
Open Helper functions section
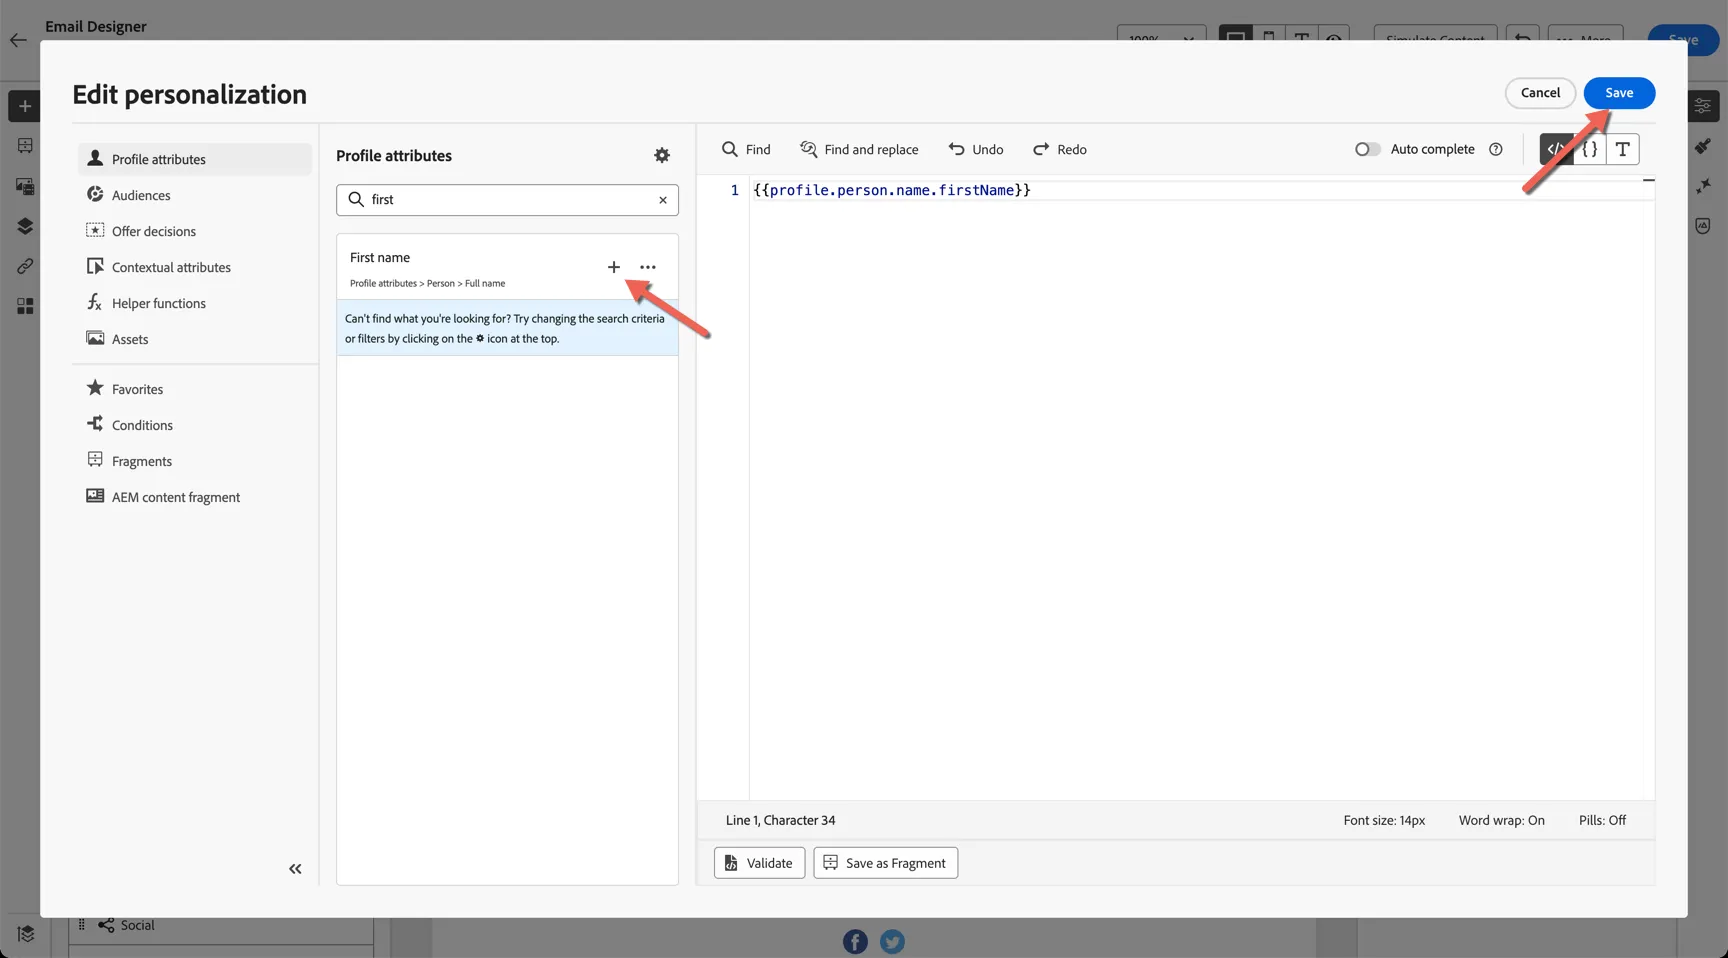195,303
